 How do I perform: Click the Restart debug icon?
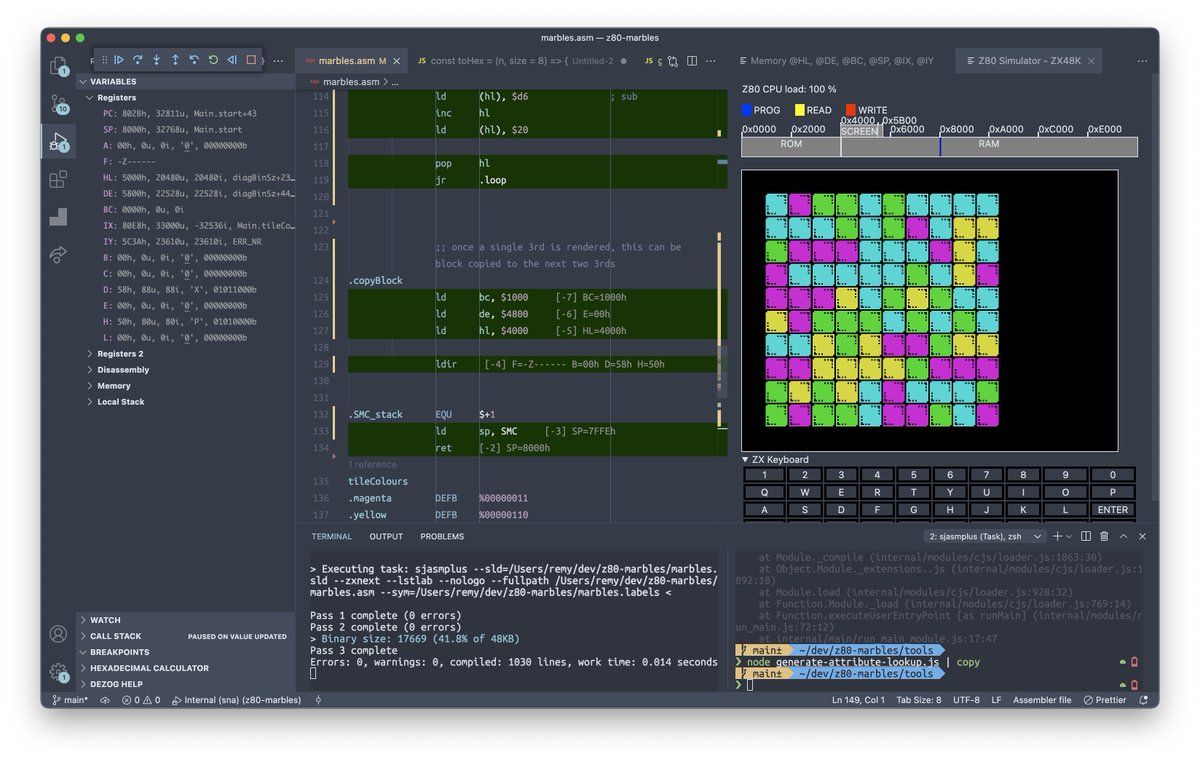coord(213,60)
